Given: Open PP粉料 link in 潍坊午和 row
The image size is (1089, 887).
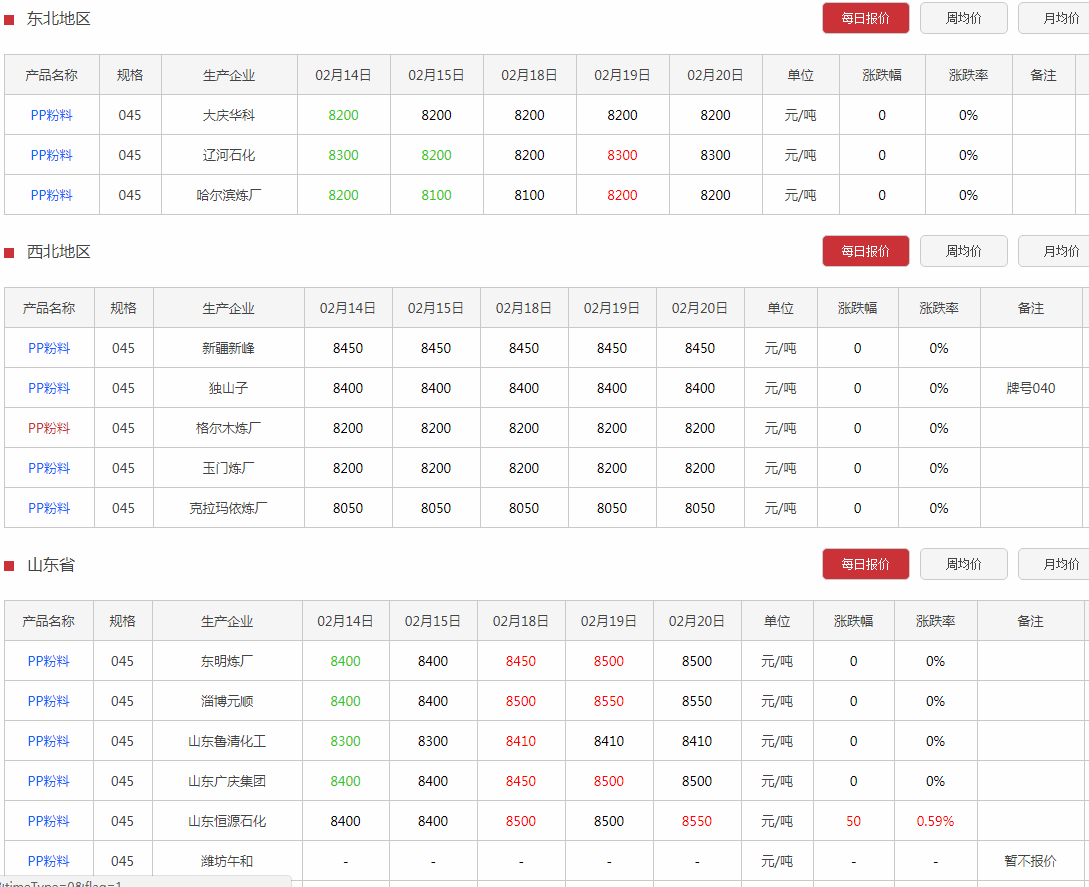Looking at the screenshot, I should tap(48, 861).
